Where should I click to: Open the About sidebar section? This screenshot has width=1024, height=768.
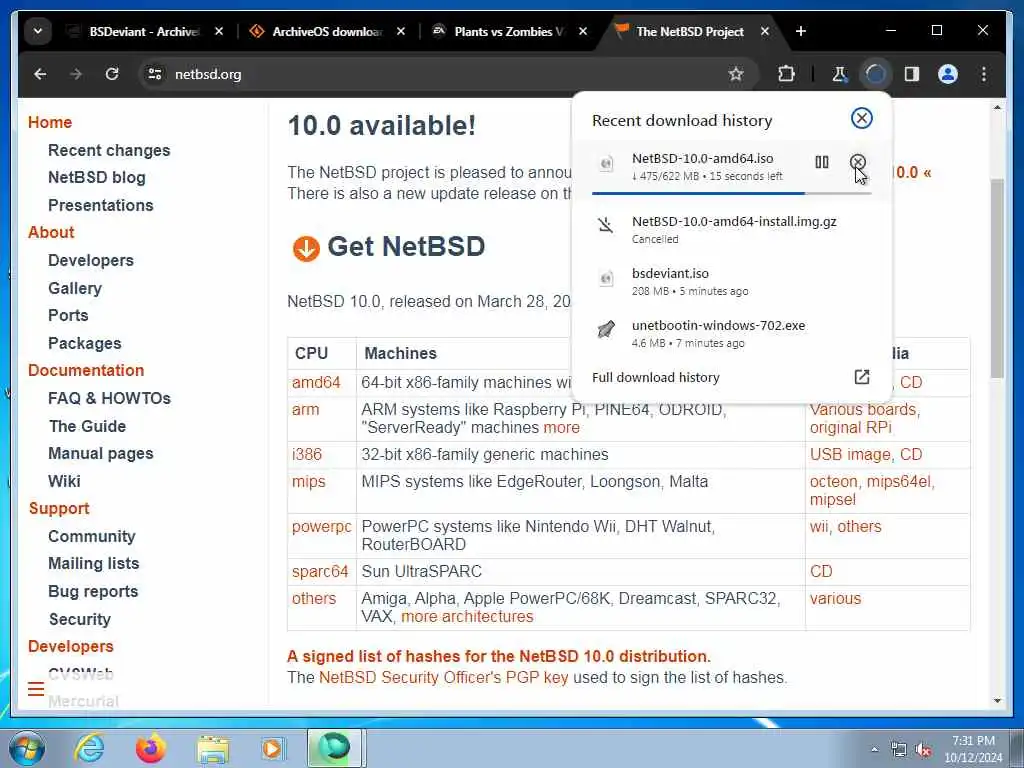pyautogui.click(x=51, y=232)
